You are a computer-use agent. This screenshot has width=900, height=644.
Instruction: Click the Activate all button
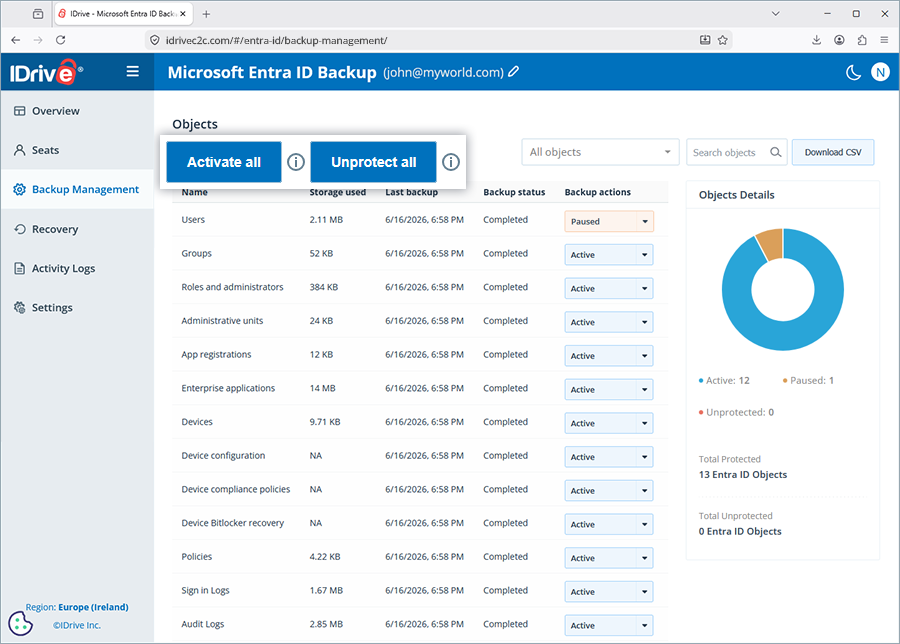coord(224,162)
